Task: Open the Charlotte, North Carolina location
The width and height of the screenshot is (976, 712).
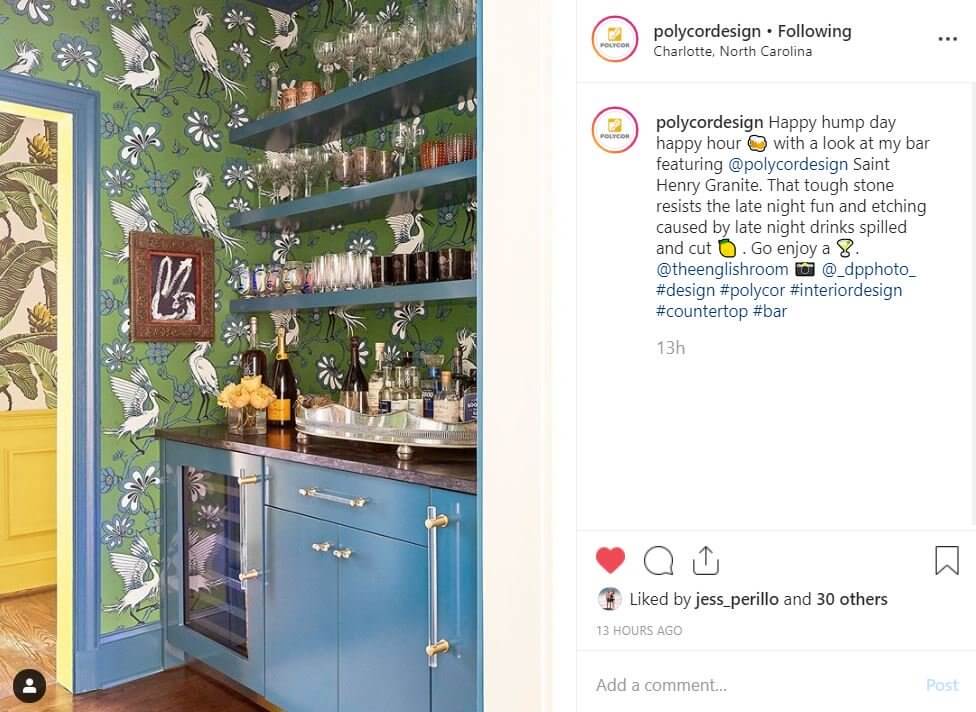Action: [x=733, y=52]
